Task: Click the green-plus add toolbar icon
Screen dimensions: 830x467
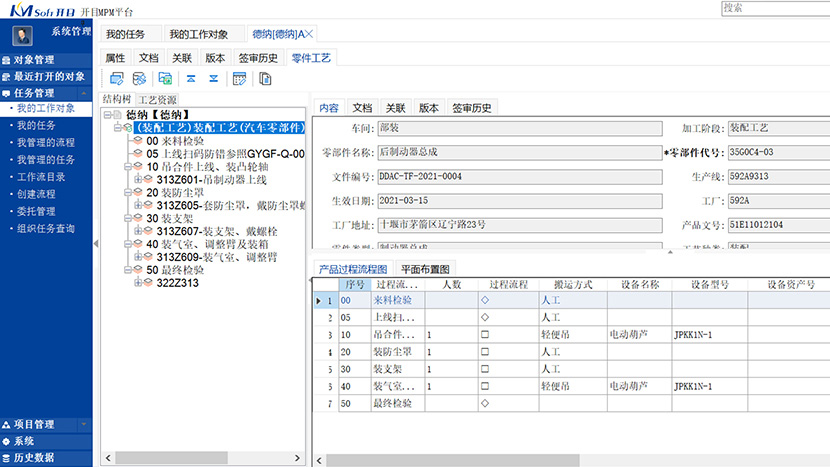Action: [164, 78]
